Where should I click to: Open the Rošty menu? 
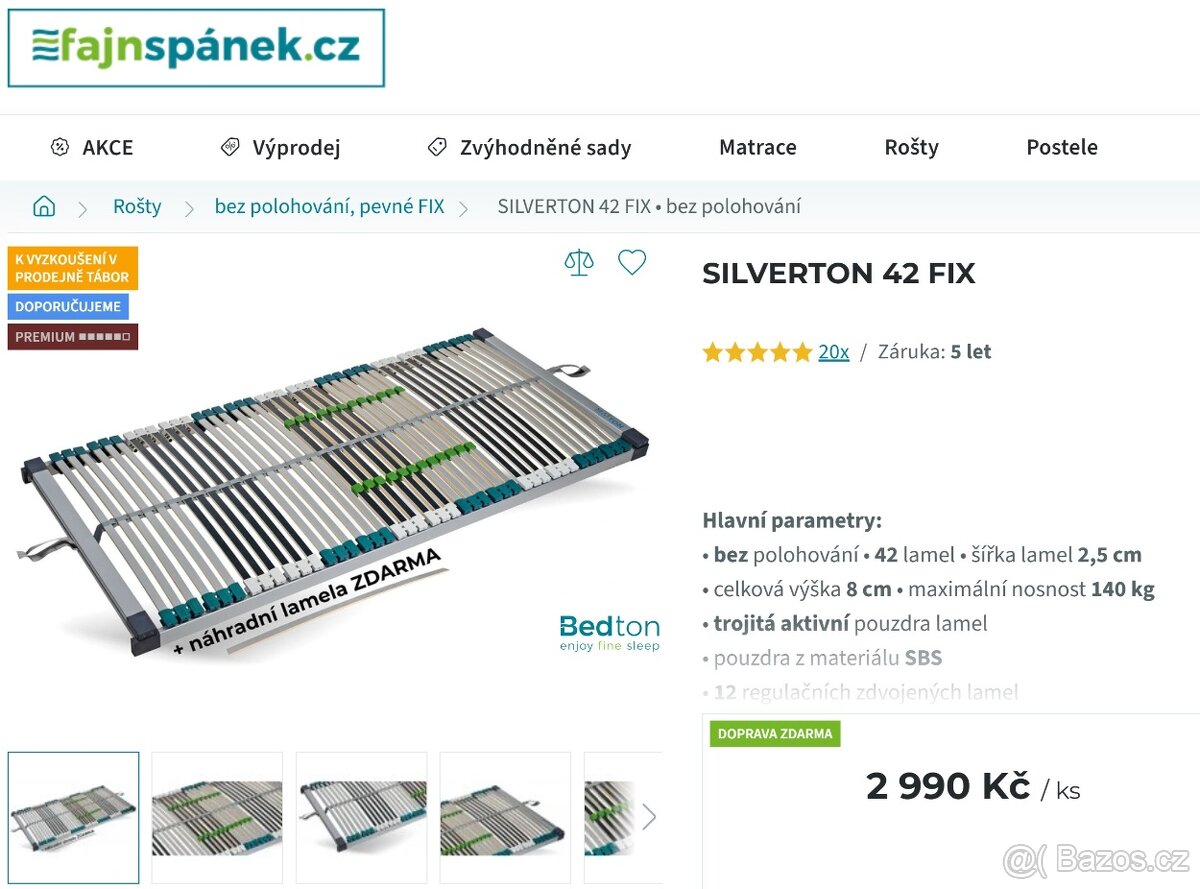pyautogui.click(x=912, y=147)
